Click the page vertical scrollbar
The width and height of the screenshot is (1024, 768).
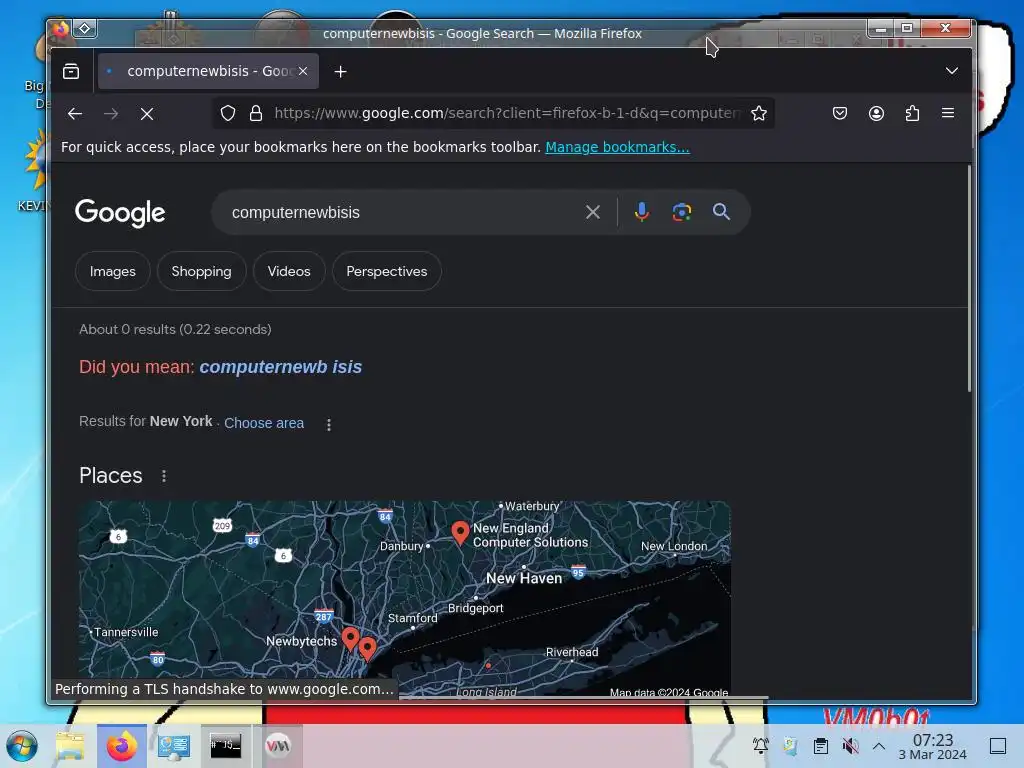pos(969,279)
